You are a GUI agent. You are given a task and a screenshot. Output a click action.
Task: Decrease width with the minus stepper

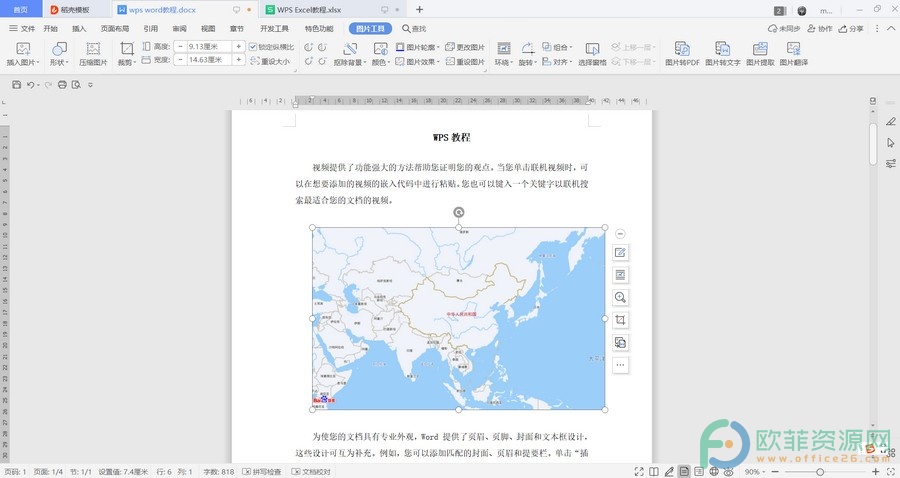[180, 60]
